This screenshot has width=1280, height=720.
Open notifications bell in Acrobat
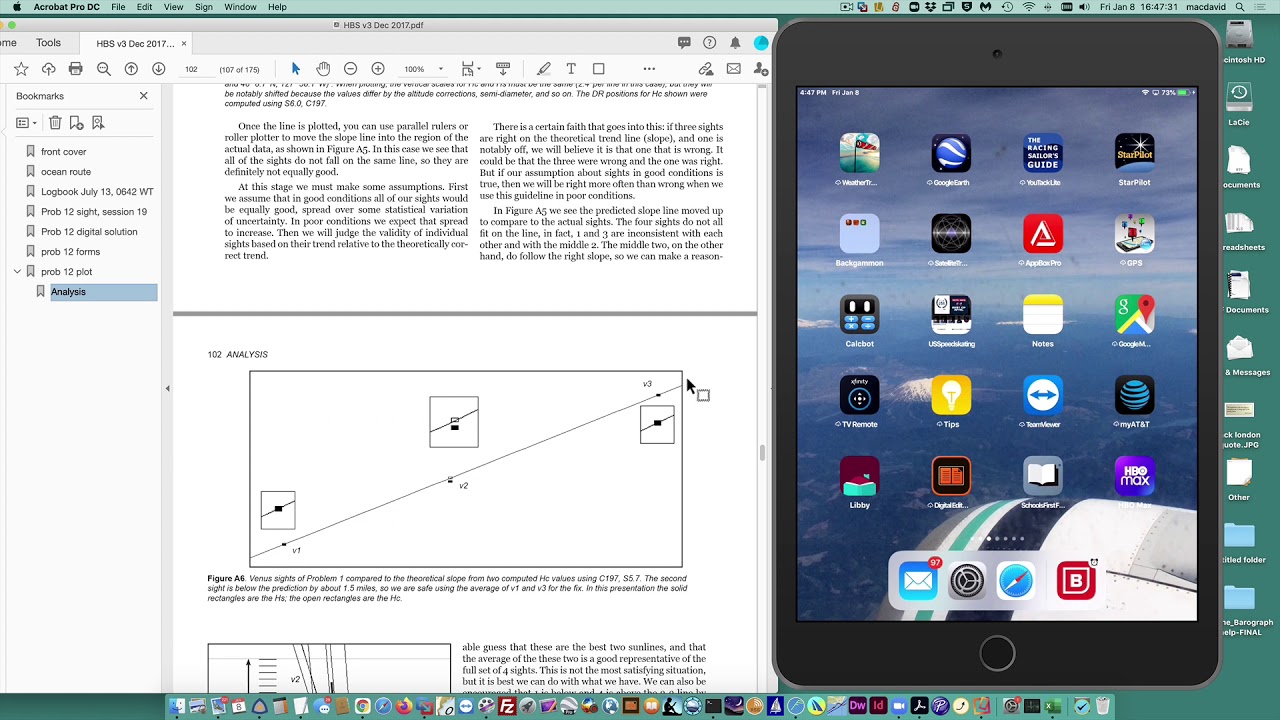[735, 43]
